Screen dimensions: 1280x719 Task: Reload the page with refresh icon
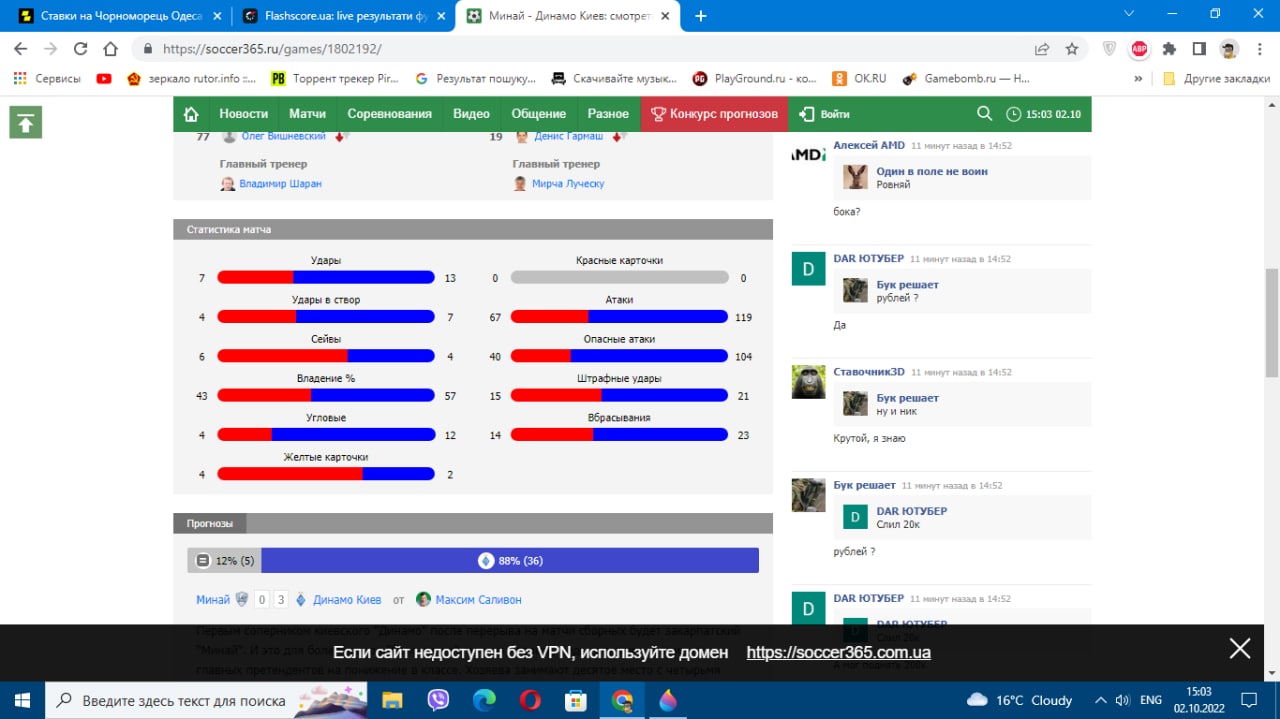pyautogui.click(x=81, y=48)
